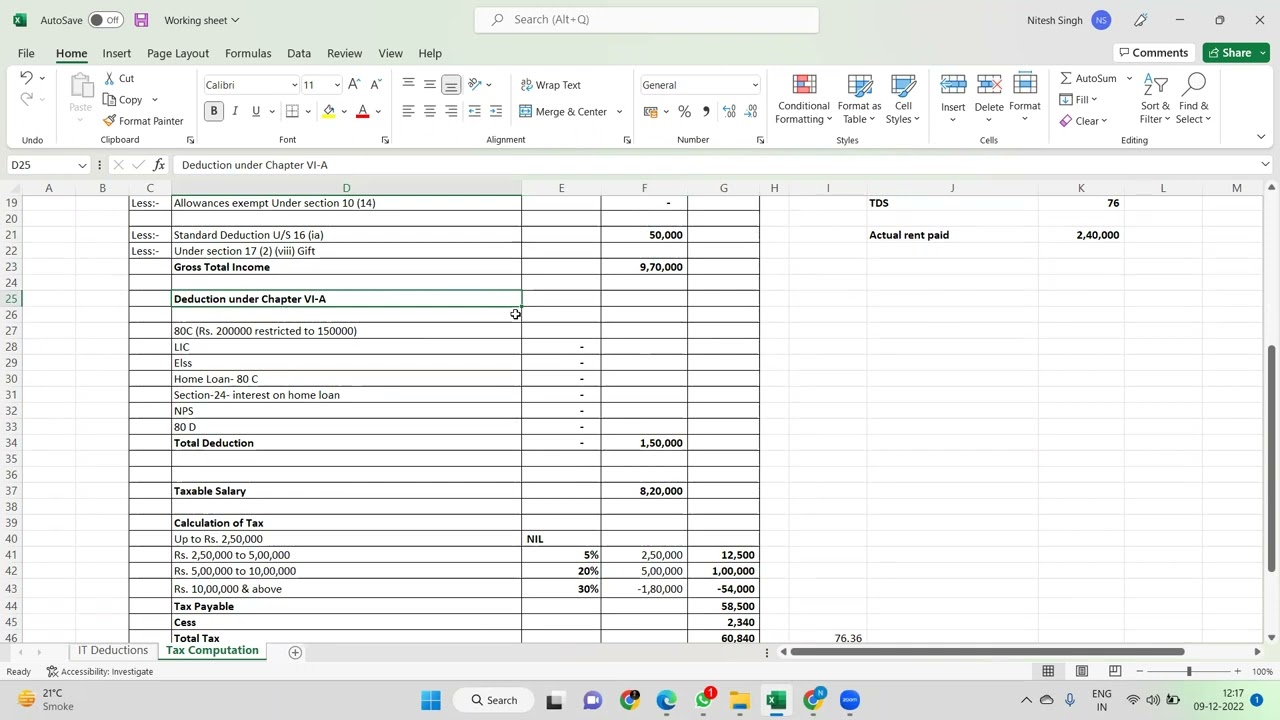This screenshot has width=1280, height=720.
Task: Open Merge & Center dropdown arrow
Action: click(619, 112)
